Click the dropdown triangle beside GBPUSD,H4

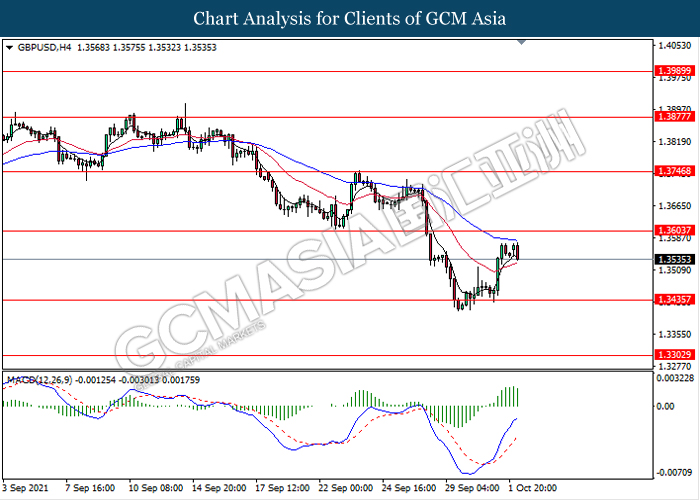(9, 48)
